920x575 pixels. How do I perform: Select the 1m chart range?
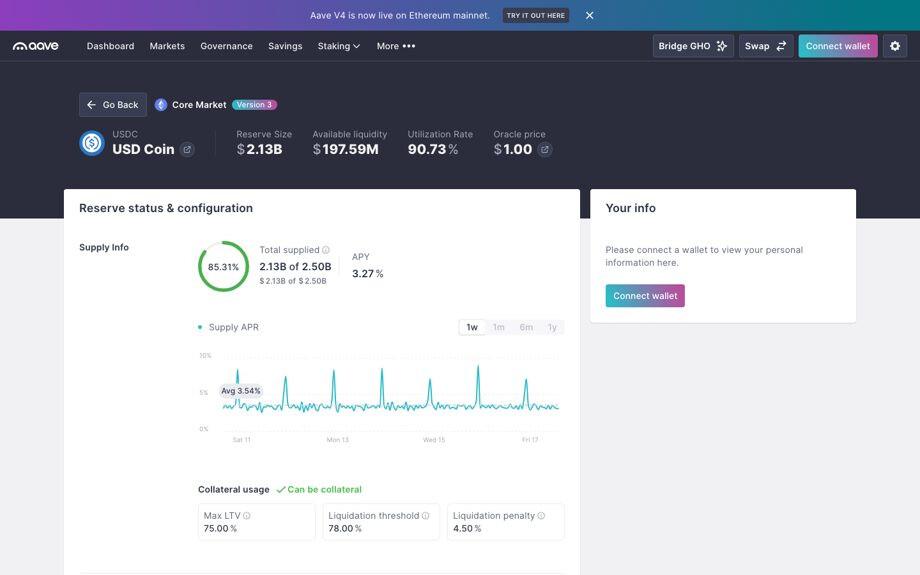[x=499, y=327]
